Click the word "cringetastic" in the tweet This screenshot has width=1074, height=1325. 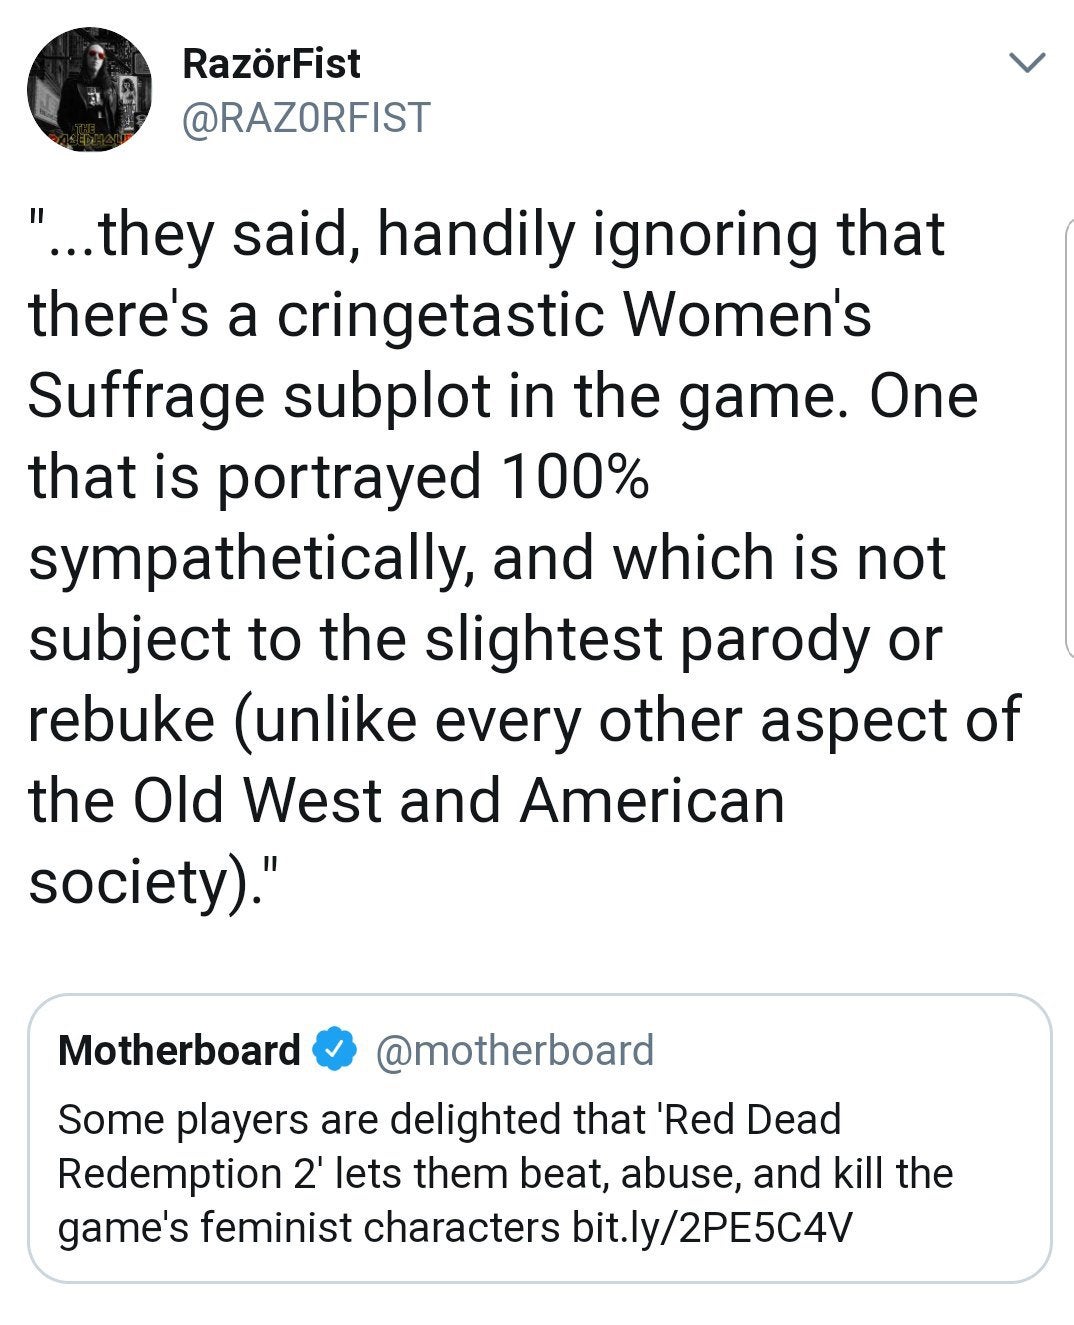tap(439, 314)
